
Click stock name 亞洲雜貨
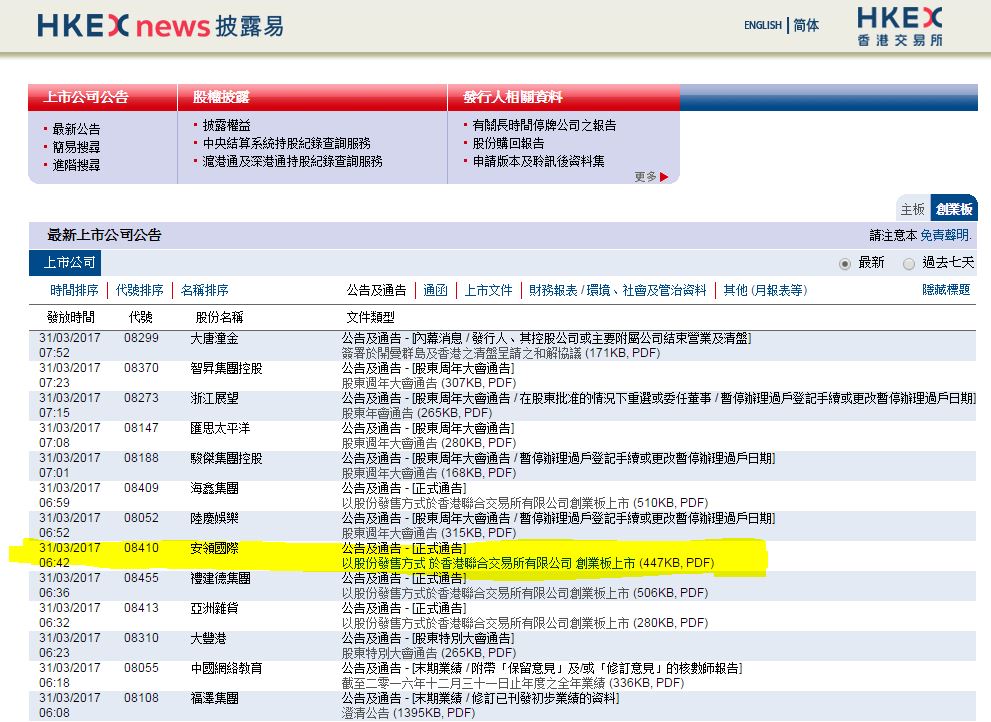coord(214,609)
